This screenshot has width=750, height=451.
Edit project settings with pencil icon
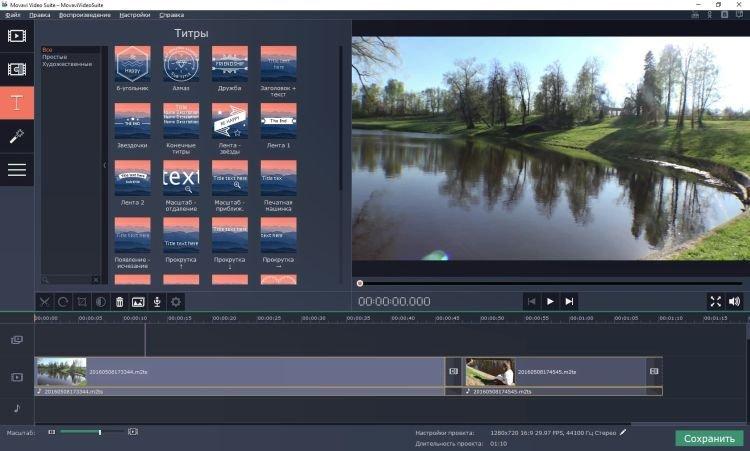pyautogui.click(x=623, y=432)
